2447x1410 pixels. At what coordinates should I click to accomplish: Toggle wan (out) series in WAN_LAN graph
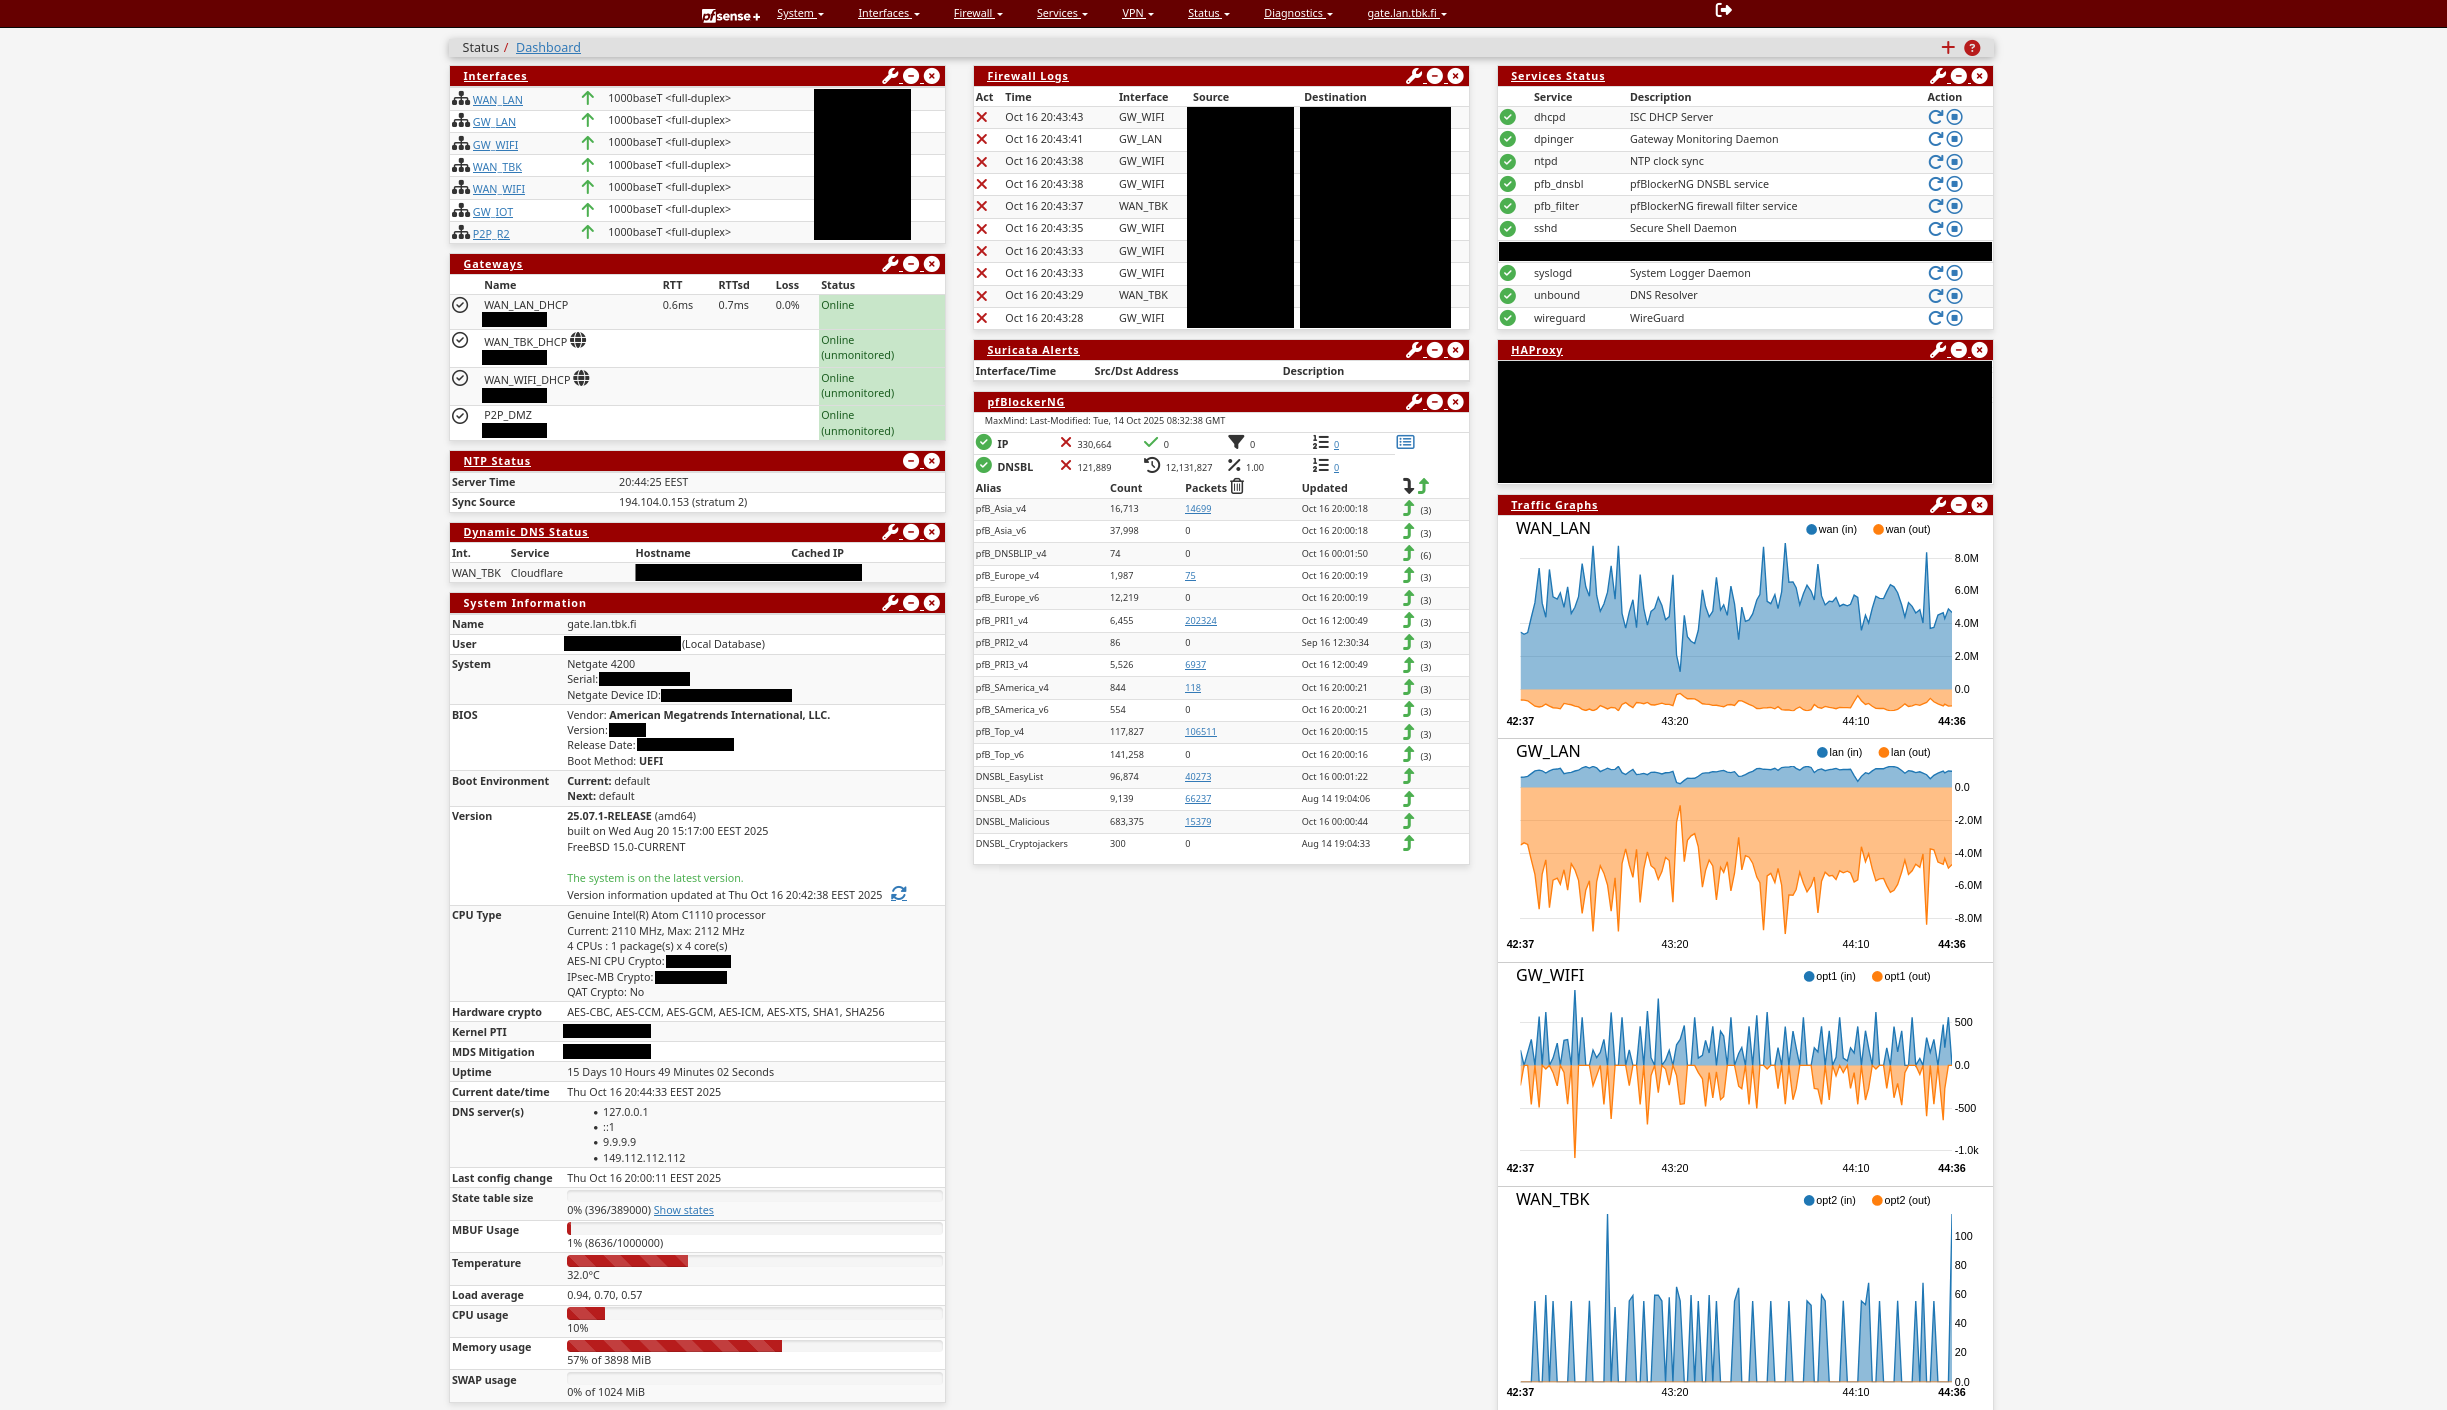(x=1902, y=529)
